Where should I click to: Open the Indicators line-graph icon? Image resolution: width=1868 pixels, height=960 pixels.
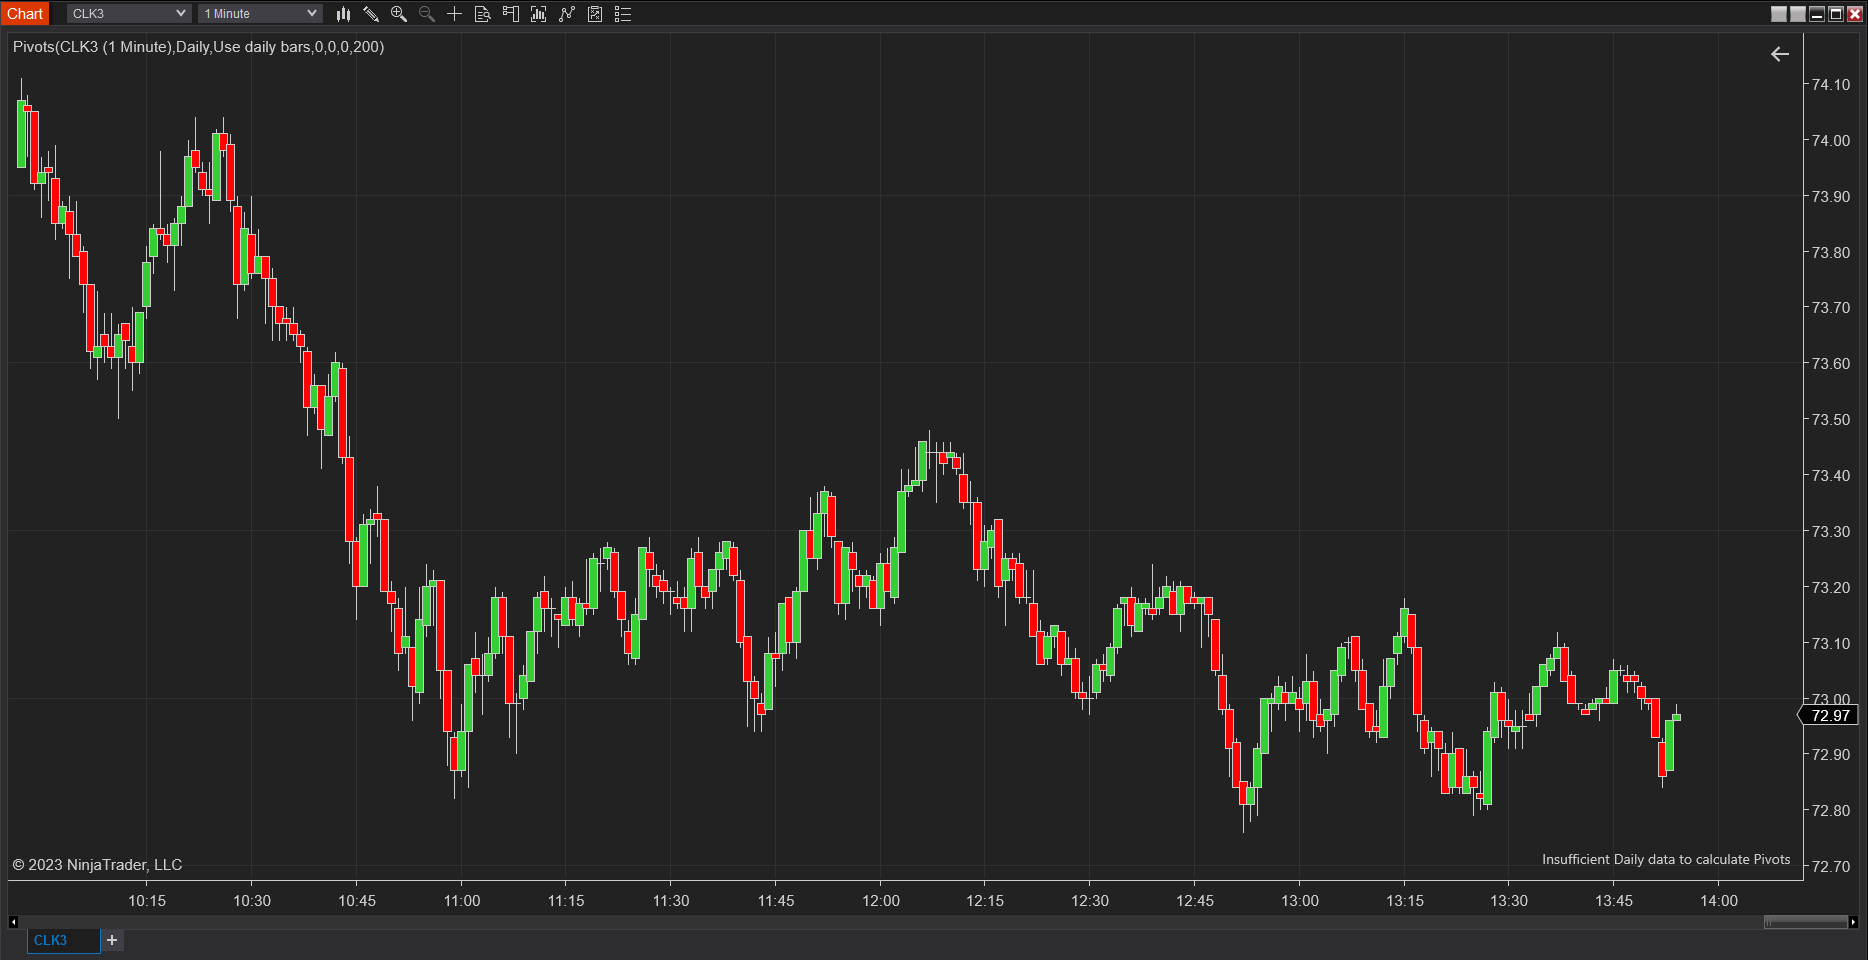(567, 14)
